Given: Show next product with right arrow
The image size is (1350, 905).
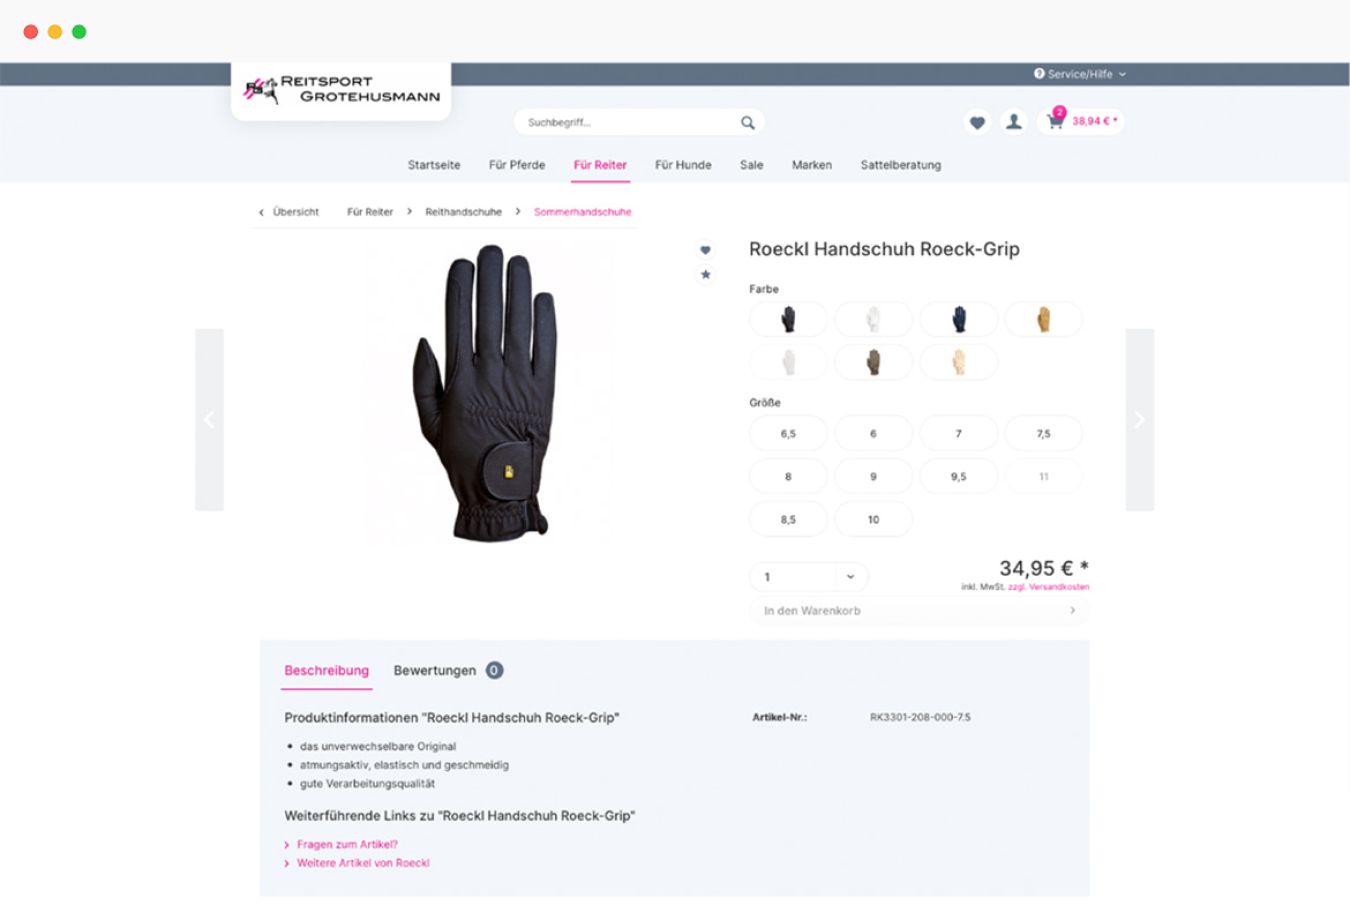Looking at the screenshot, I should pos(1139,419).
